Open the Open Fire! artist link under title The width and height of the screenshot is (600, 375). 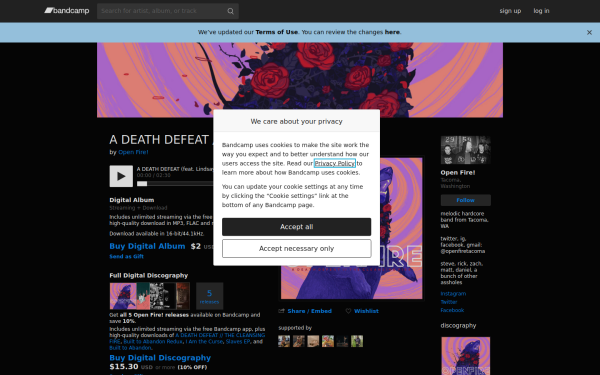click(133, 152)
